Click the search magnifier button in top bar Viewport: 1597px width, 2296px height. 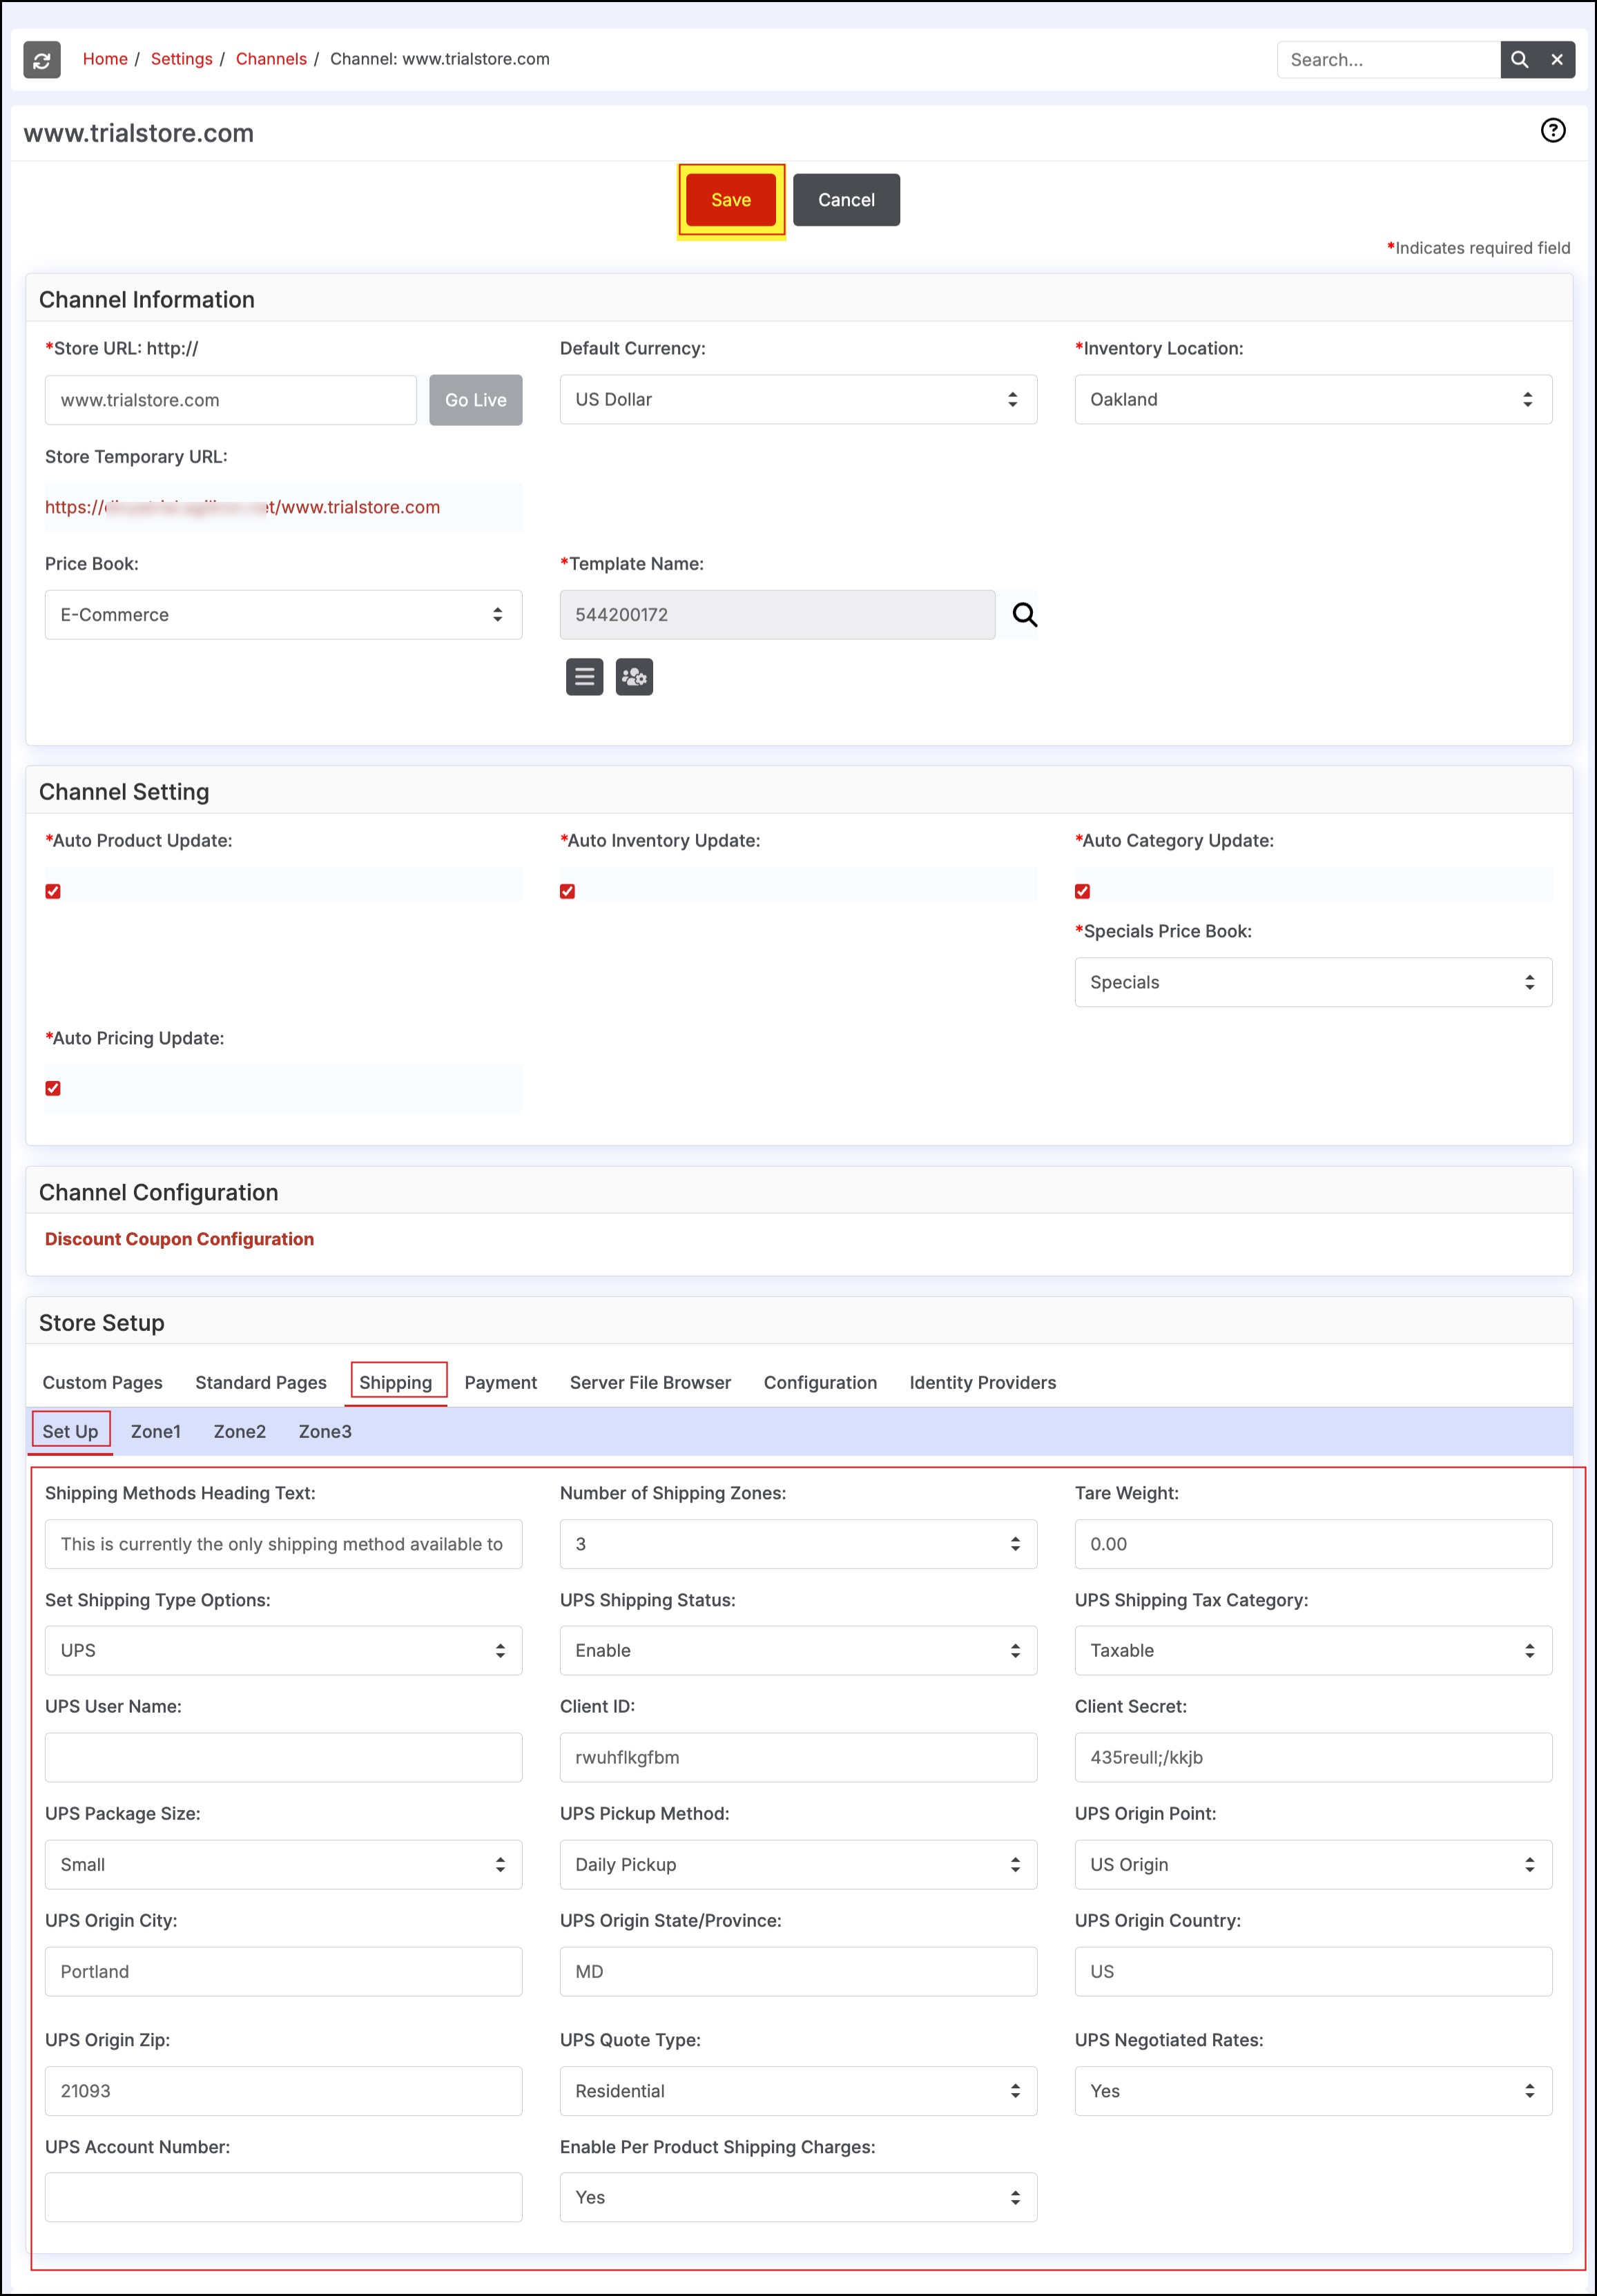click(x=1519, y=60)
